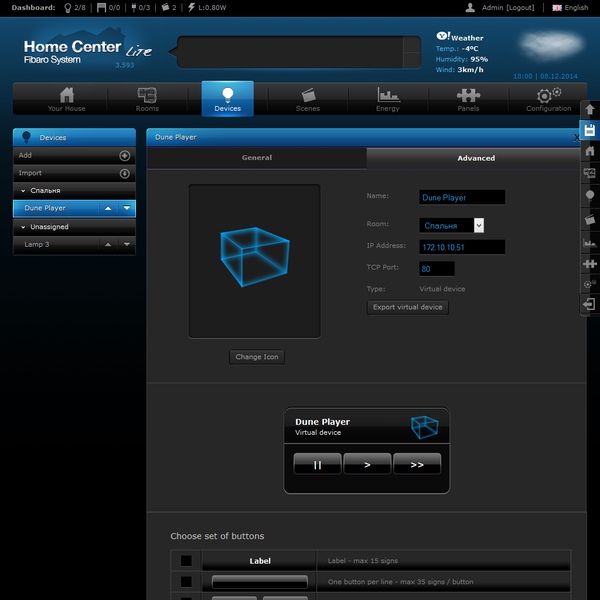The image size is (600, 600).
Task: Click the plus icon next to Add
Action: click(124, 156)
